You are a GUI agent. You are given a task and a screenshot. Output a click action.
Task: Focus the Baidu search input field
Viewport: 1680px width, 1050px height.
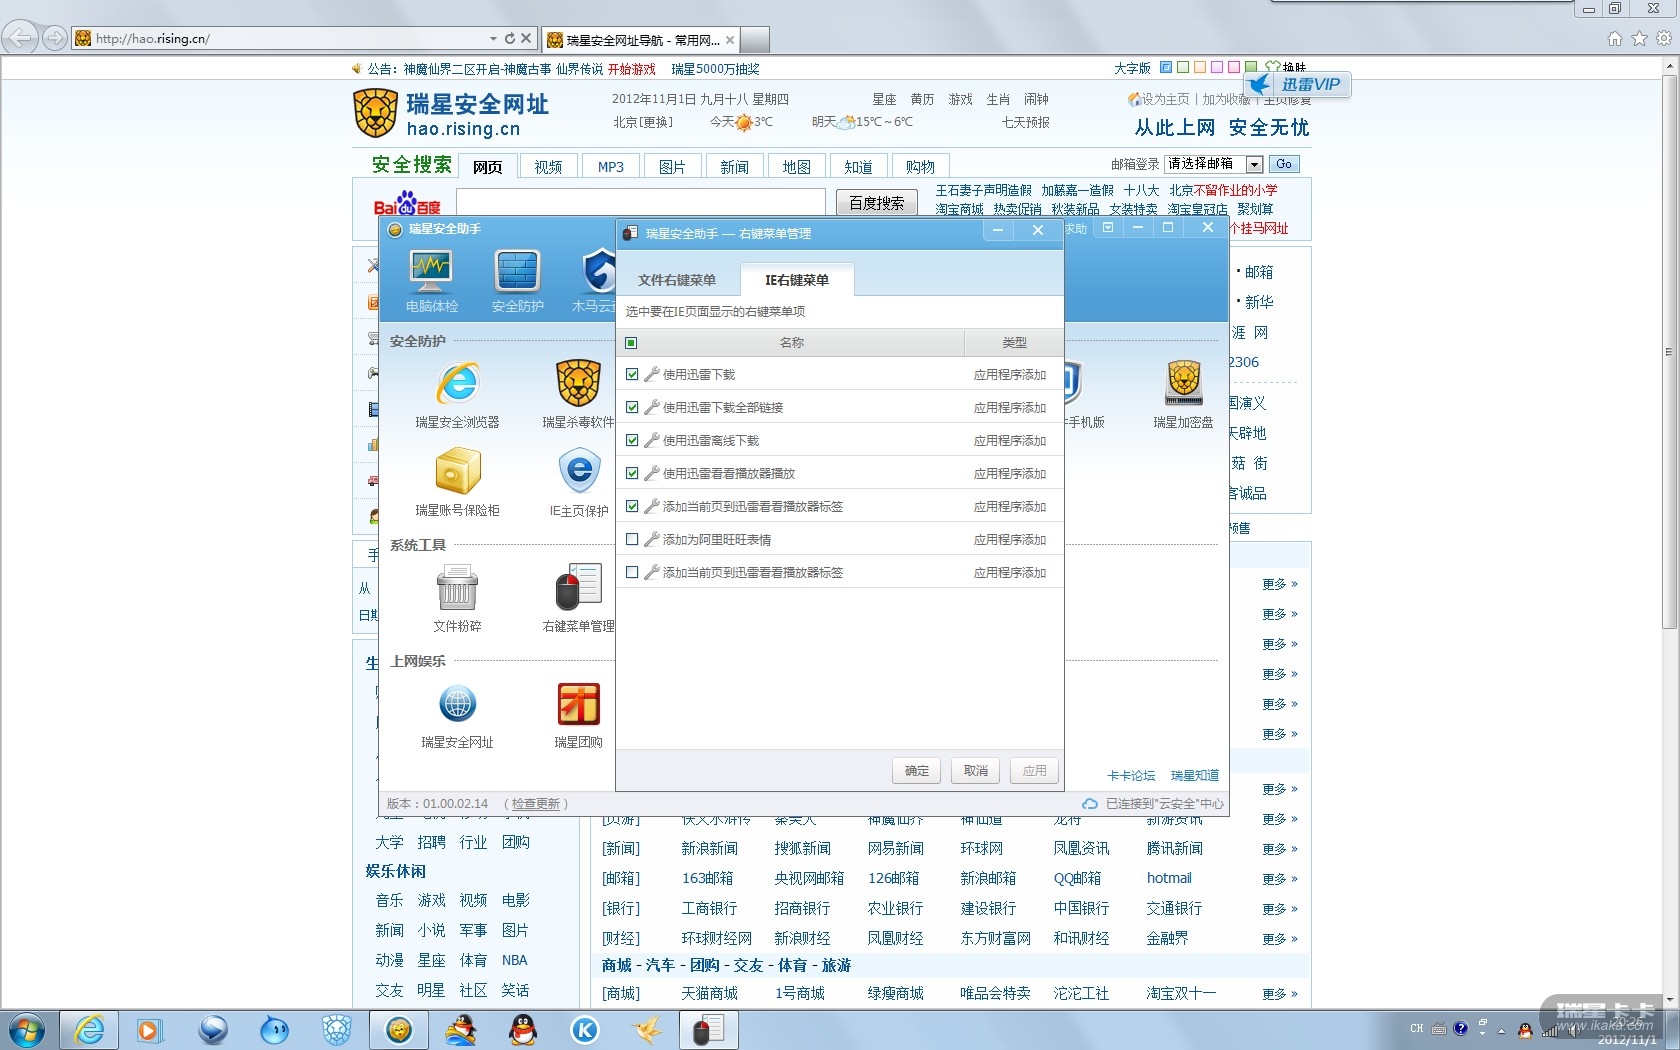click(x=641, y=203)
